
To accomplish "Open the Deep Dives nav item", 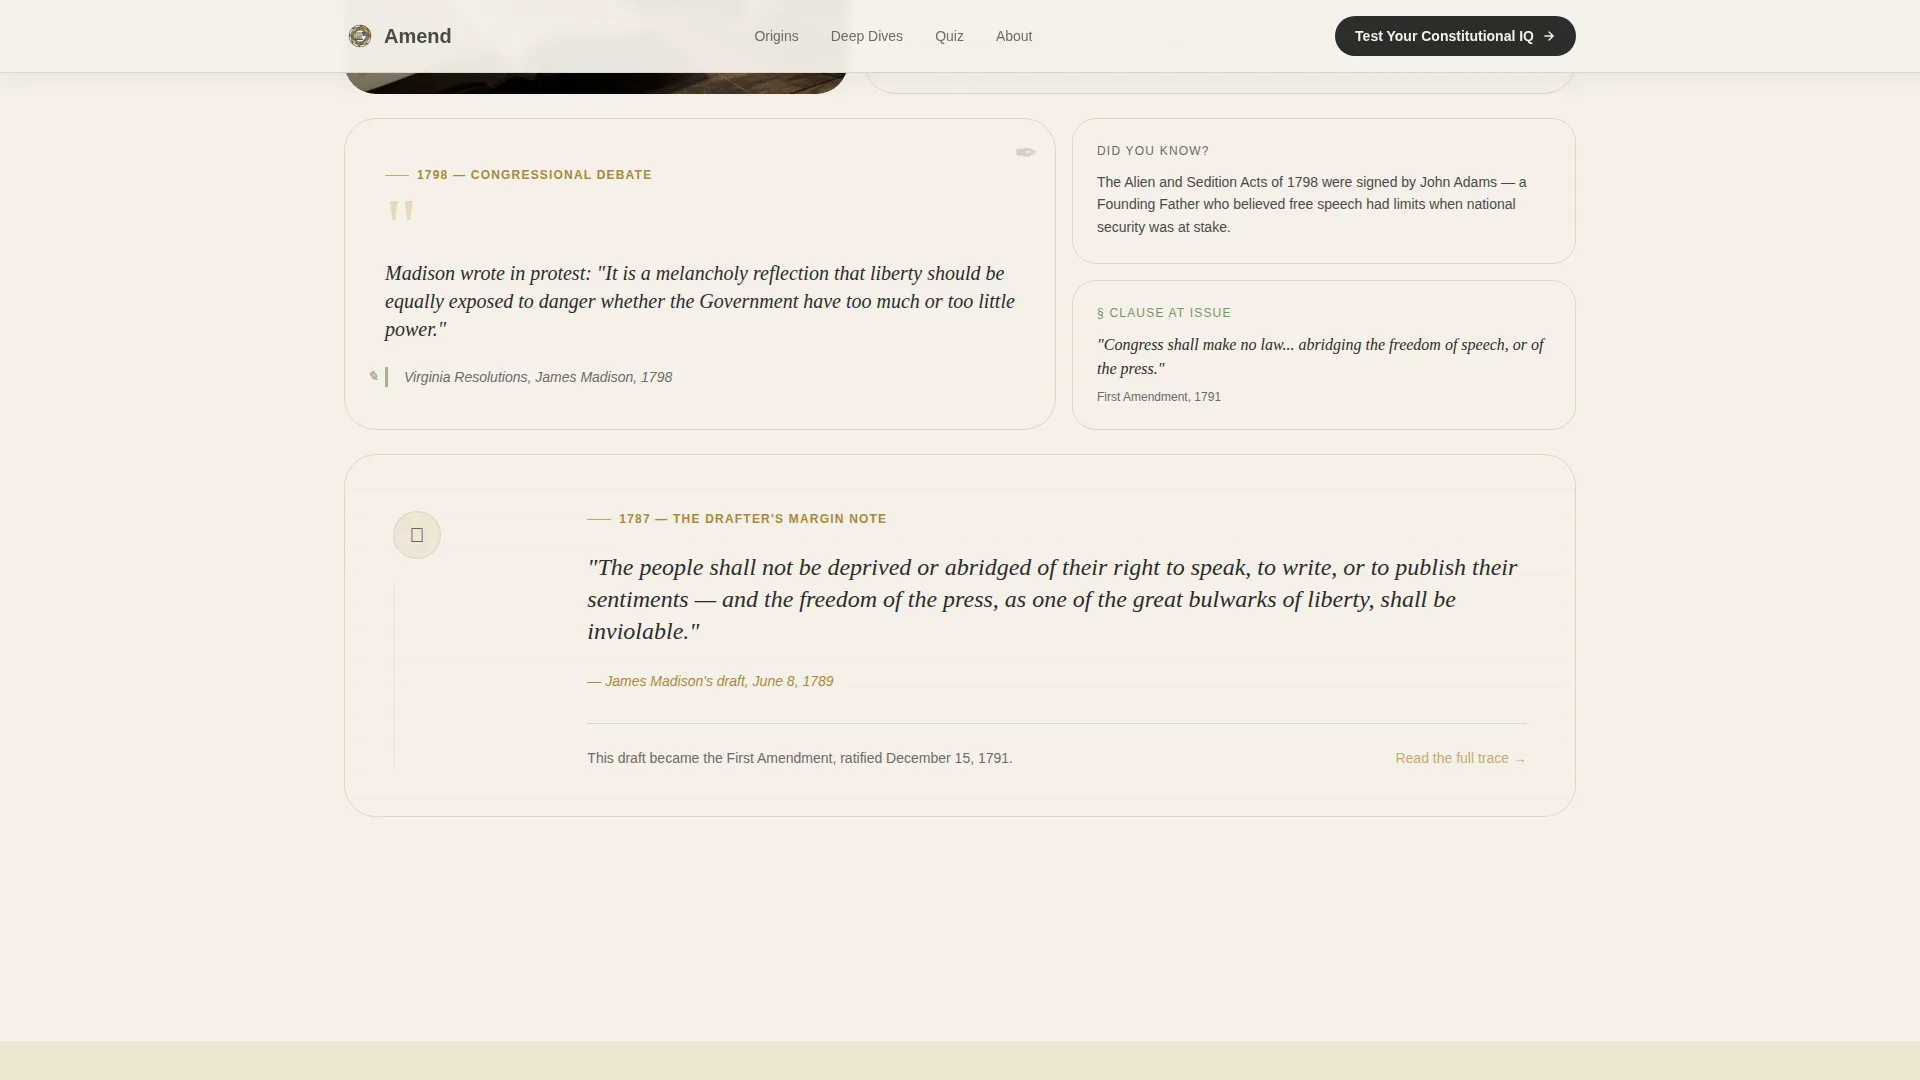I will (866, 36).
